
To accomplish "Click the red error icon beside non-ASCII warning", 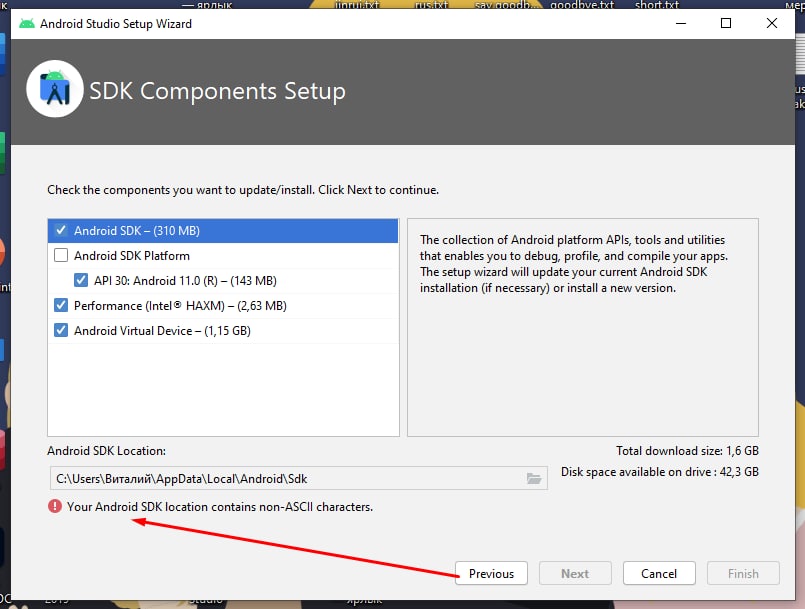I will point(55,506).
